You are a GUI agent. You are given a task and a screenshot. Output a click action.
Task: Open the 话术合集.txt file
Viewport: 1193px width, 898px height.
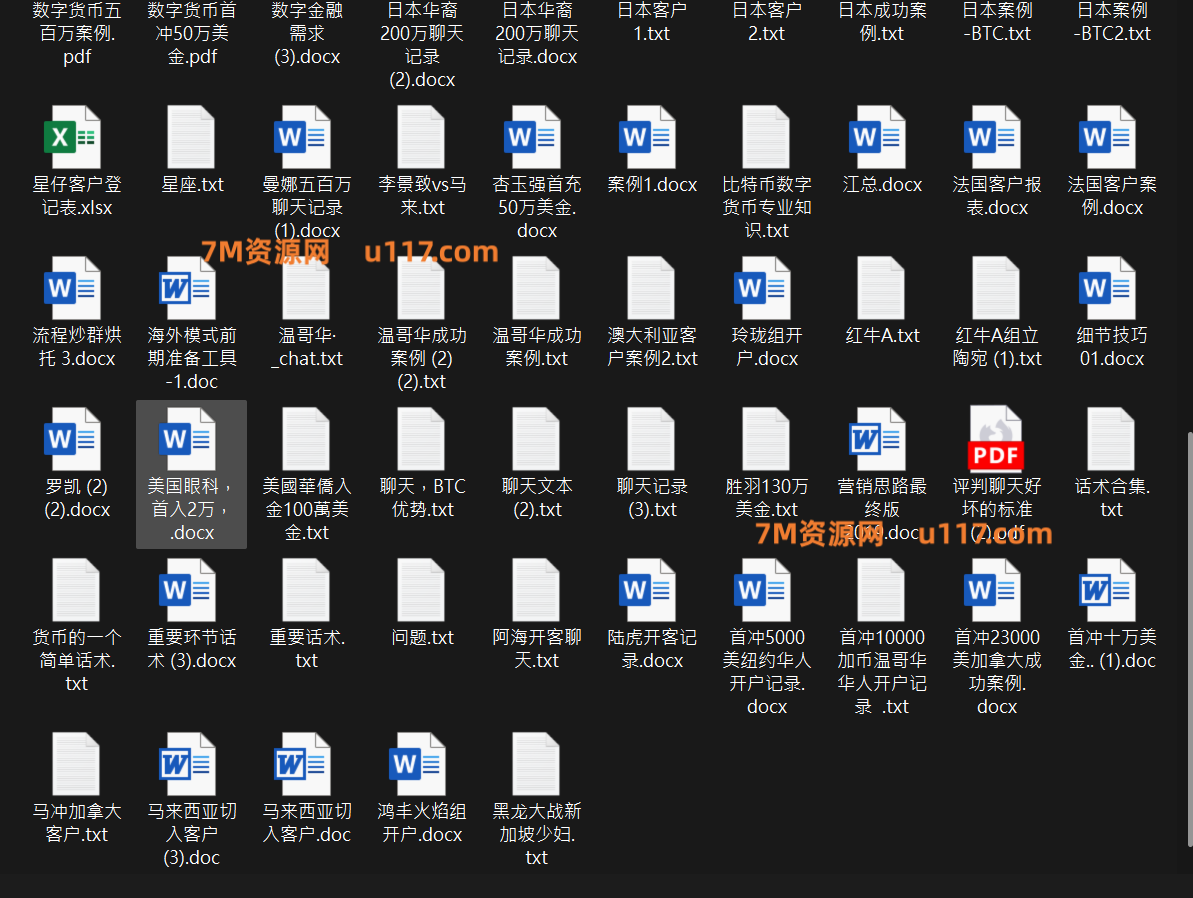click(1111, 441)
